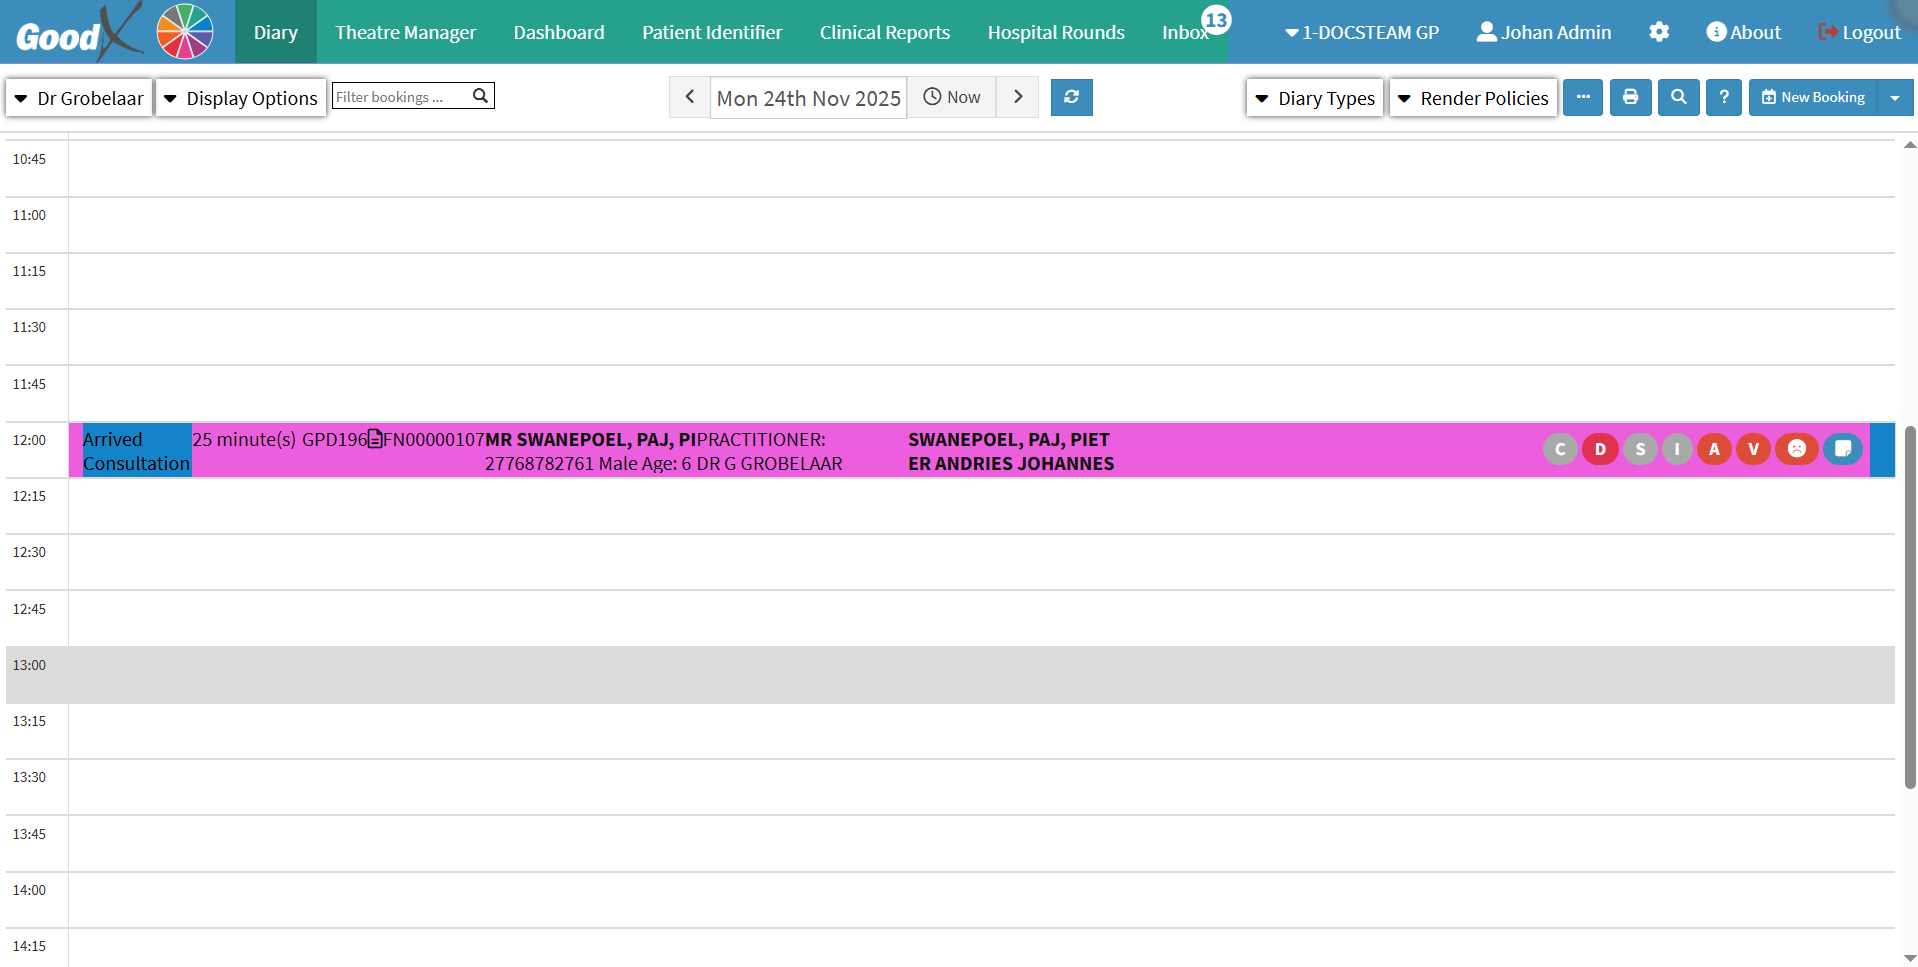This screenshot has height=967, width=1918.
Task: Open the New Booking dropdown arrow
Action: click(x=1895, y=98)
